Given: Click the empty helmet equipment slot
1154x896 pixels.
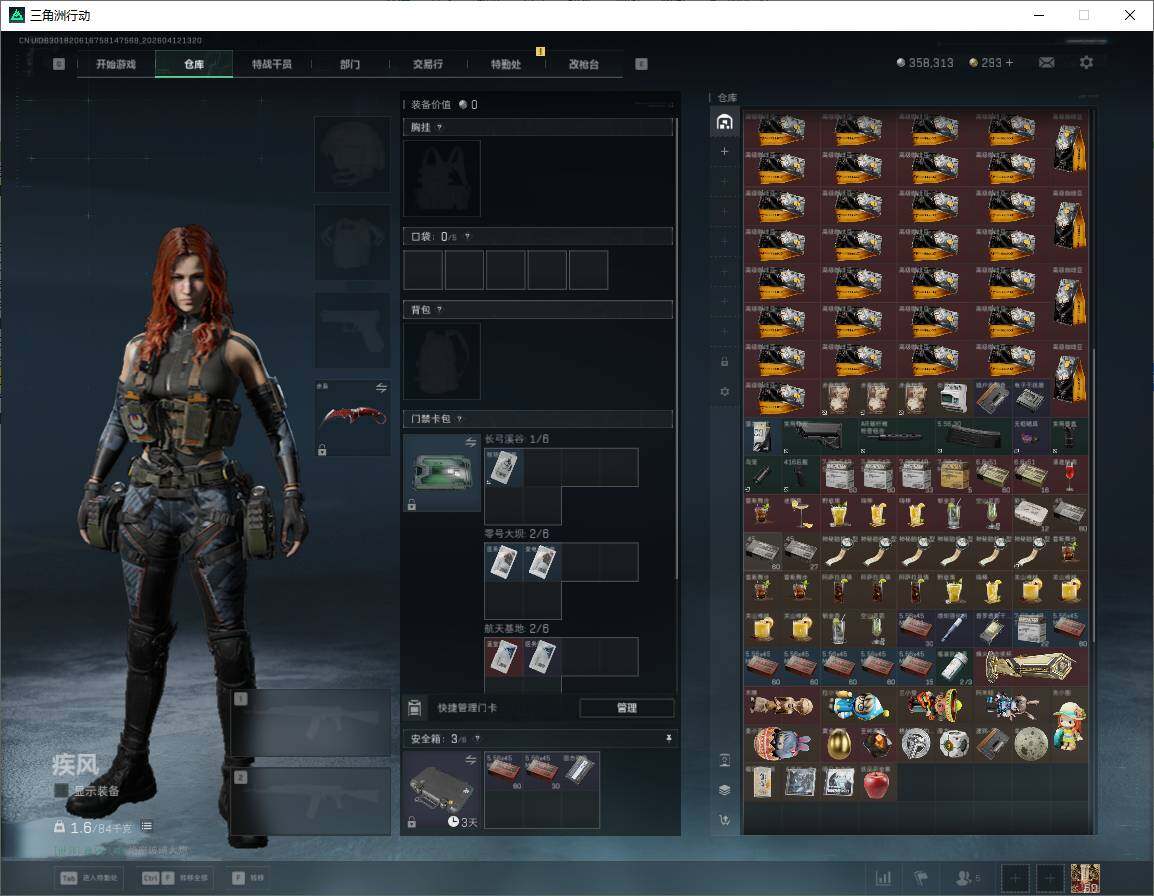Looking at the screenshot, I should pos(352,154).
